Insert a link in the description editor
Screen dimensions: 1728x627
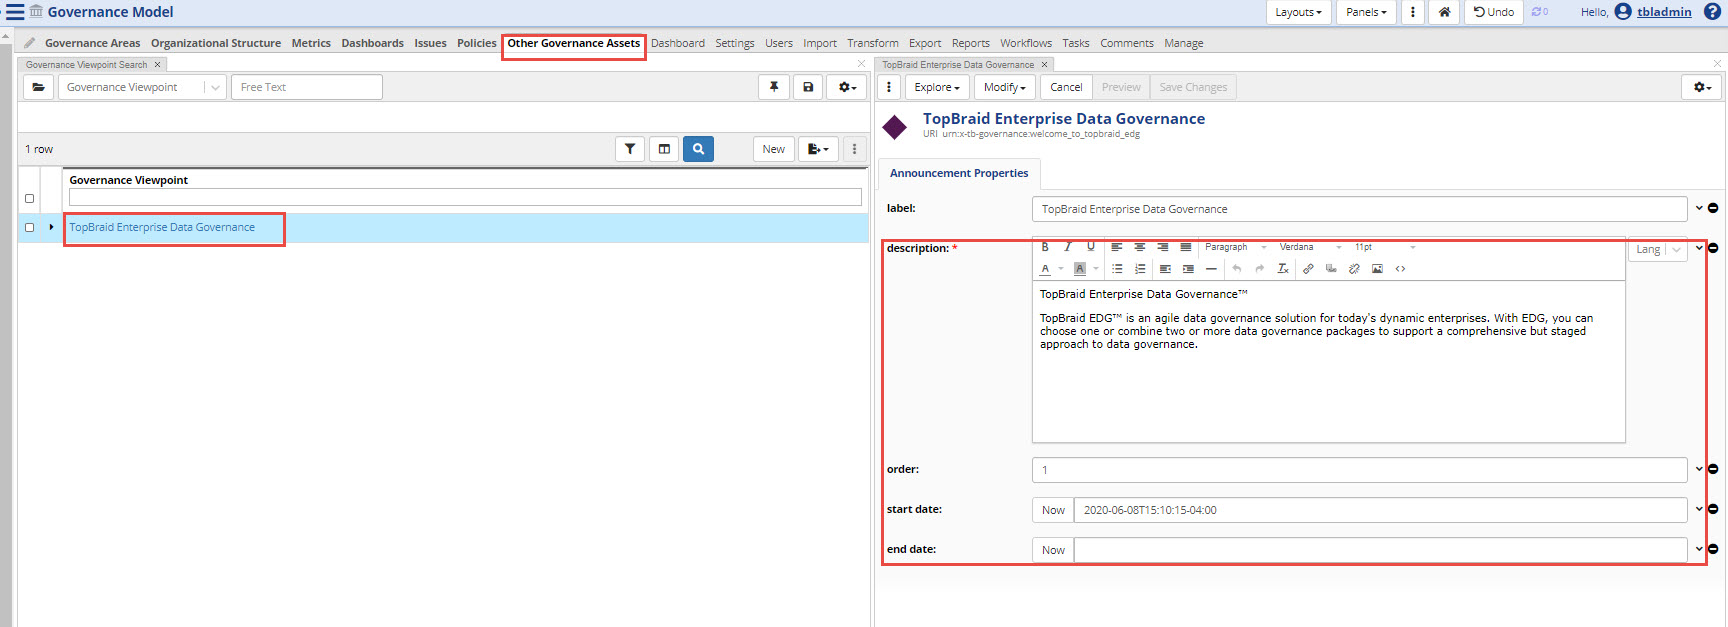1308,269
